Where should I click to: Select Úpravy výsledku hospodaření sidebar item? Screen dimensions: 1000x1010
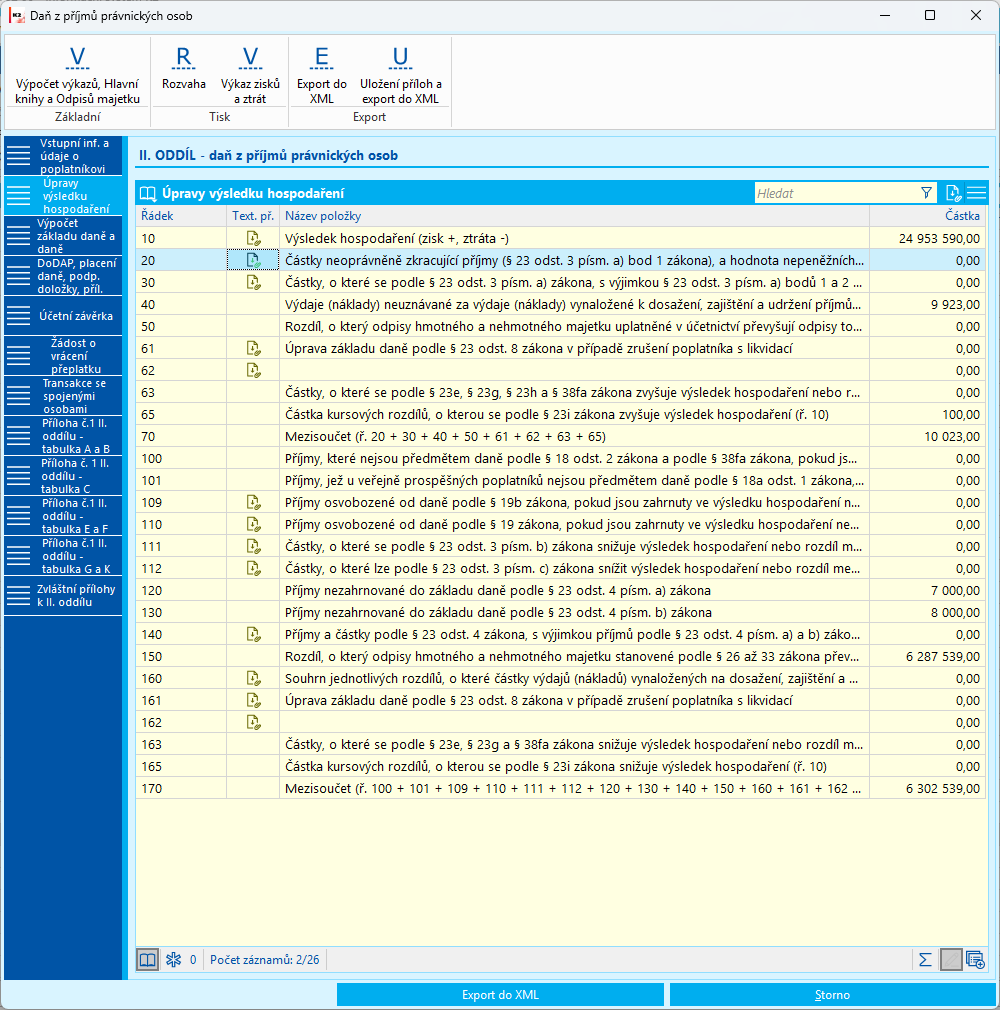(x=63, y=196)
